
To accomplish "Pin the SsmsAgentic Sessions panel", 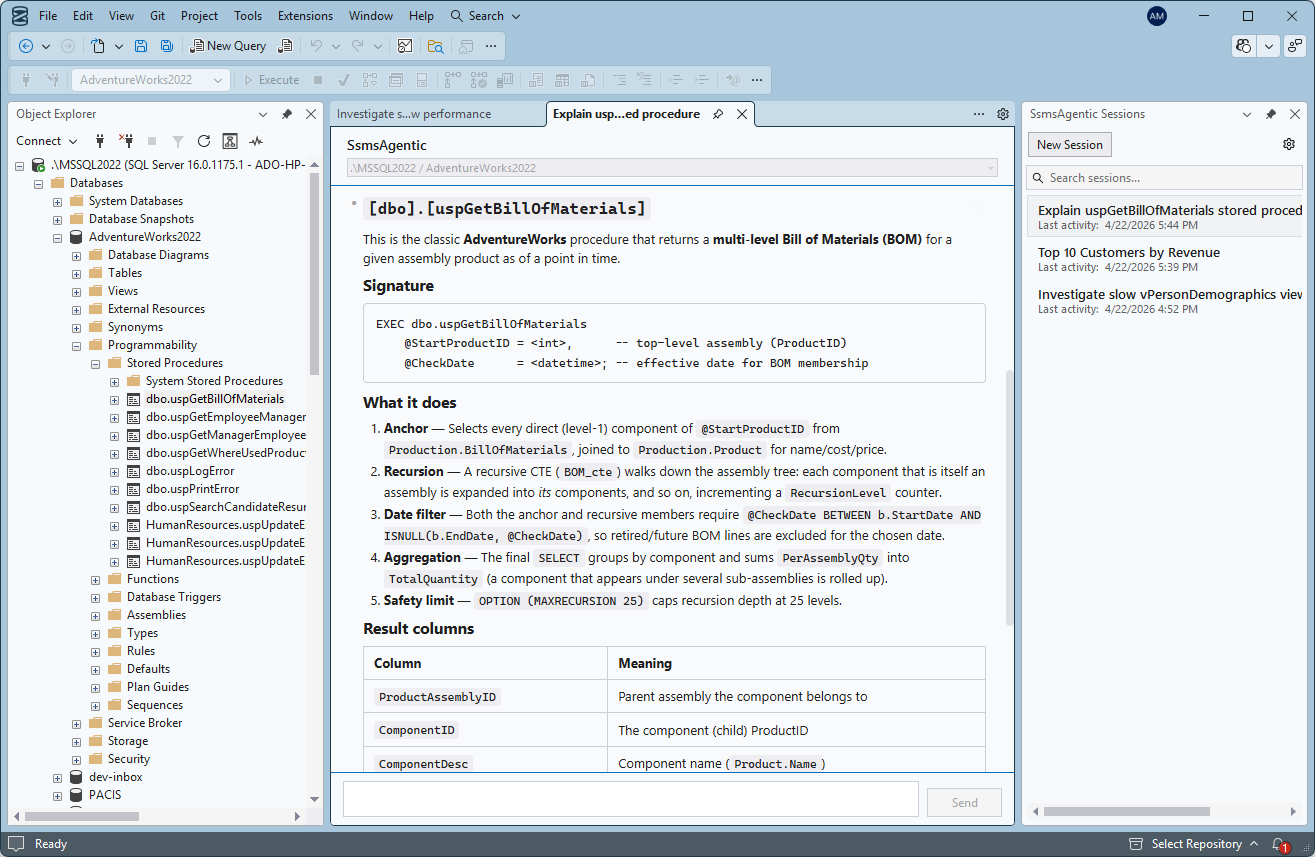I will [1271, 113].
